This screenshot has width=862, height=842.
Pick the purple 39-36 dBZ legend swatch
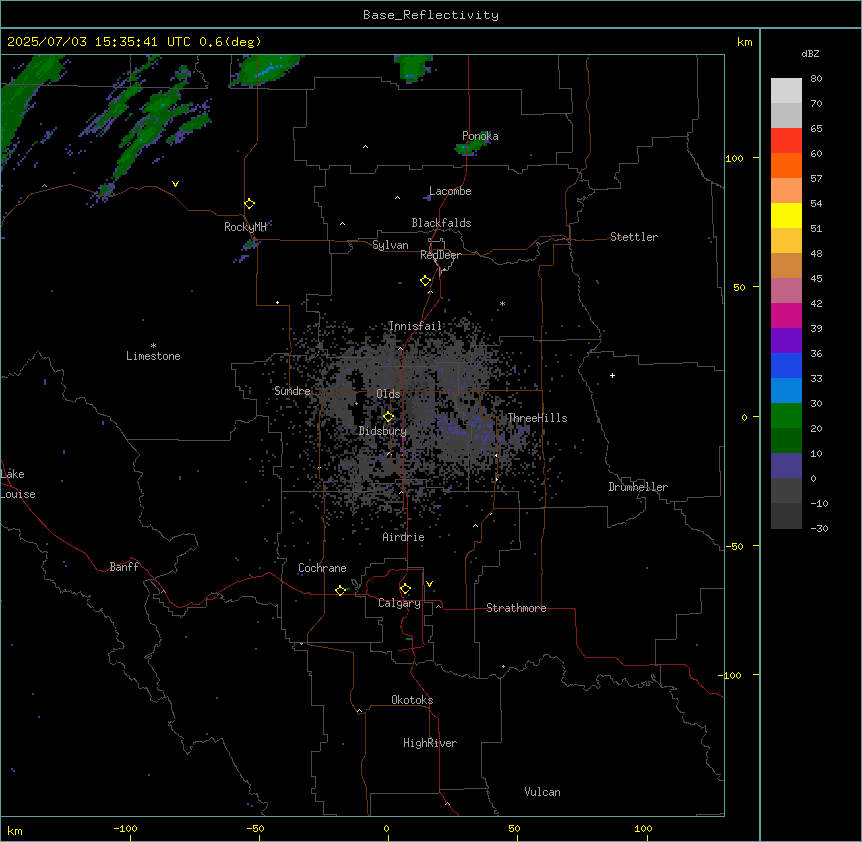(786, 340)
